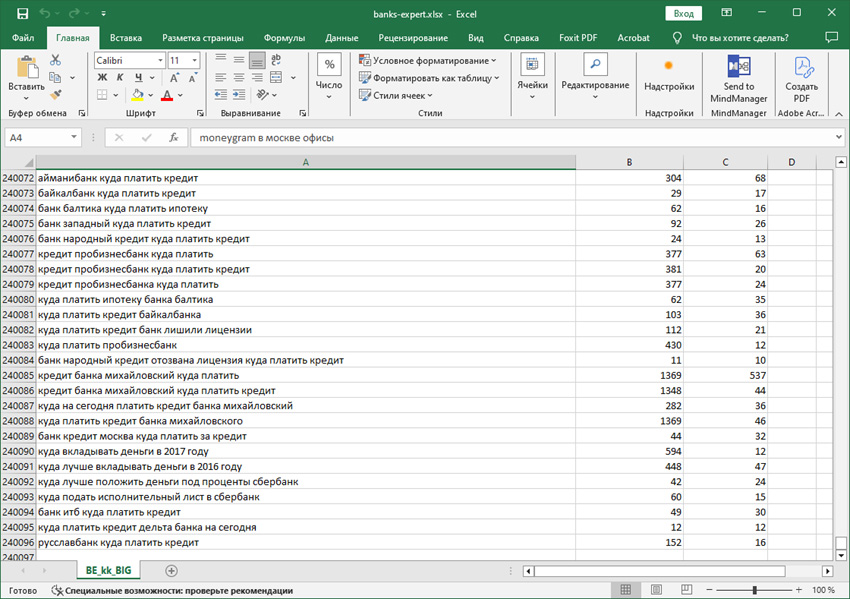Select top vertical align icon
Viewport: 850px width, 599px height.
pos(221,60)
